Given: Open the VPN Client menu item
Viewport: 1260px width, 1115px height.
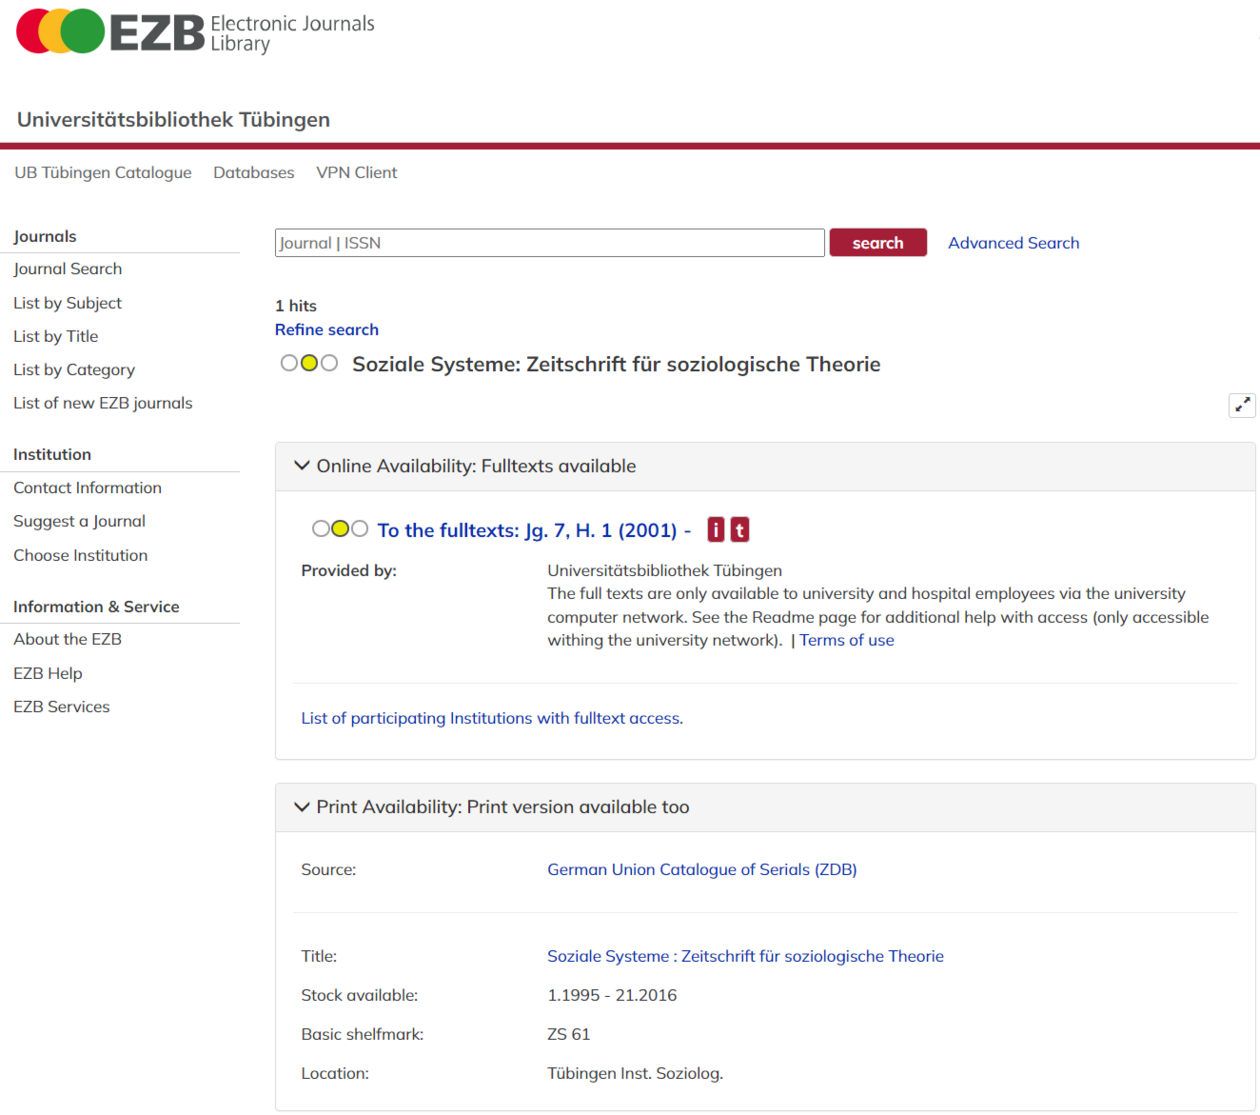Looking at the screenshot, I should click(x=357, y=172).
